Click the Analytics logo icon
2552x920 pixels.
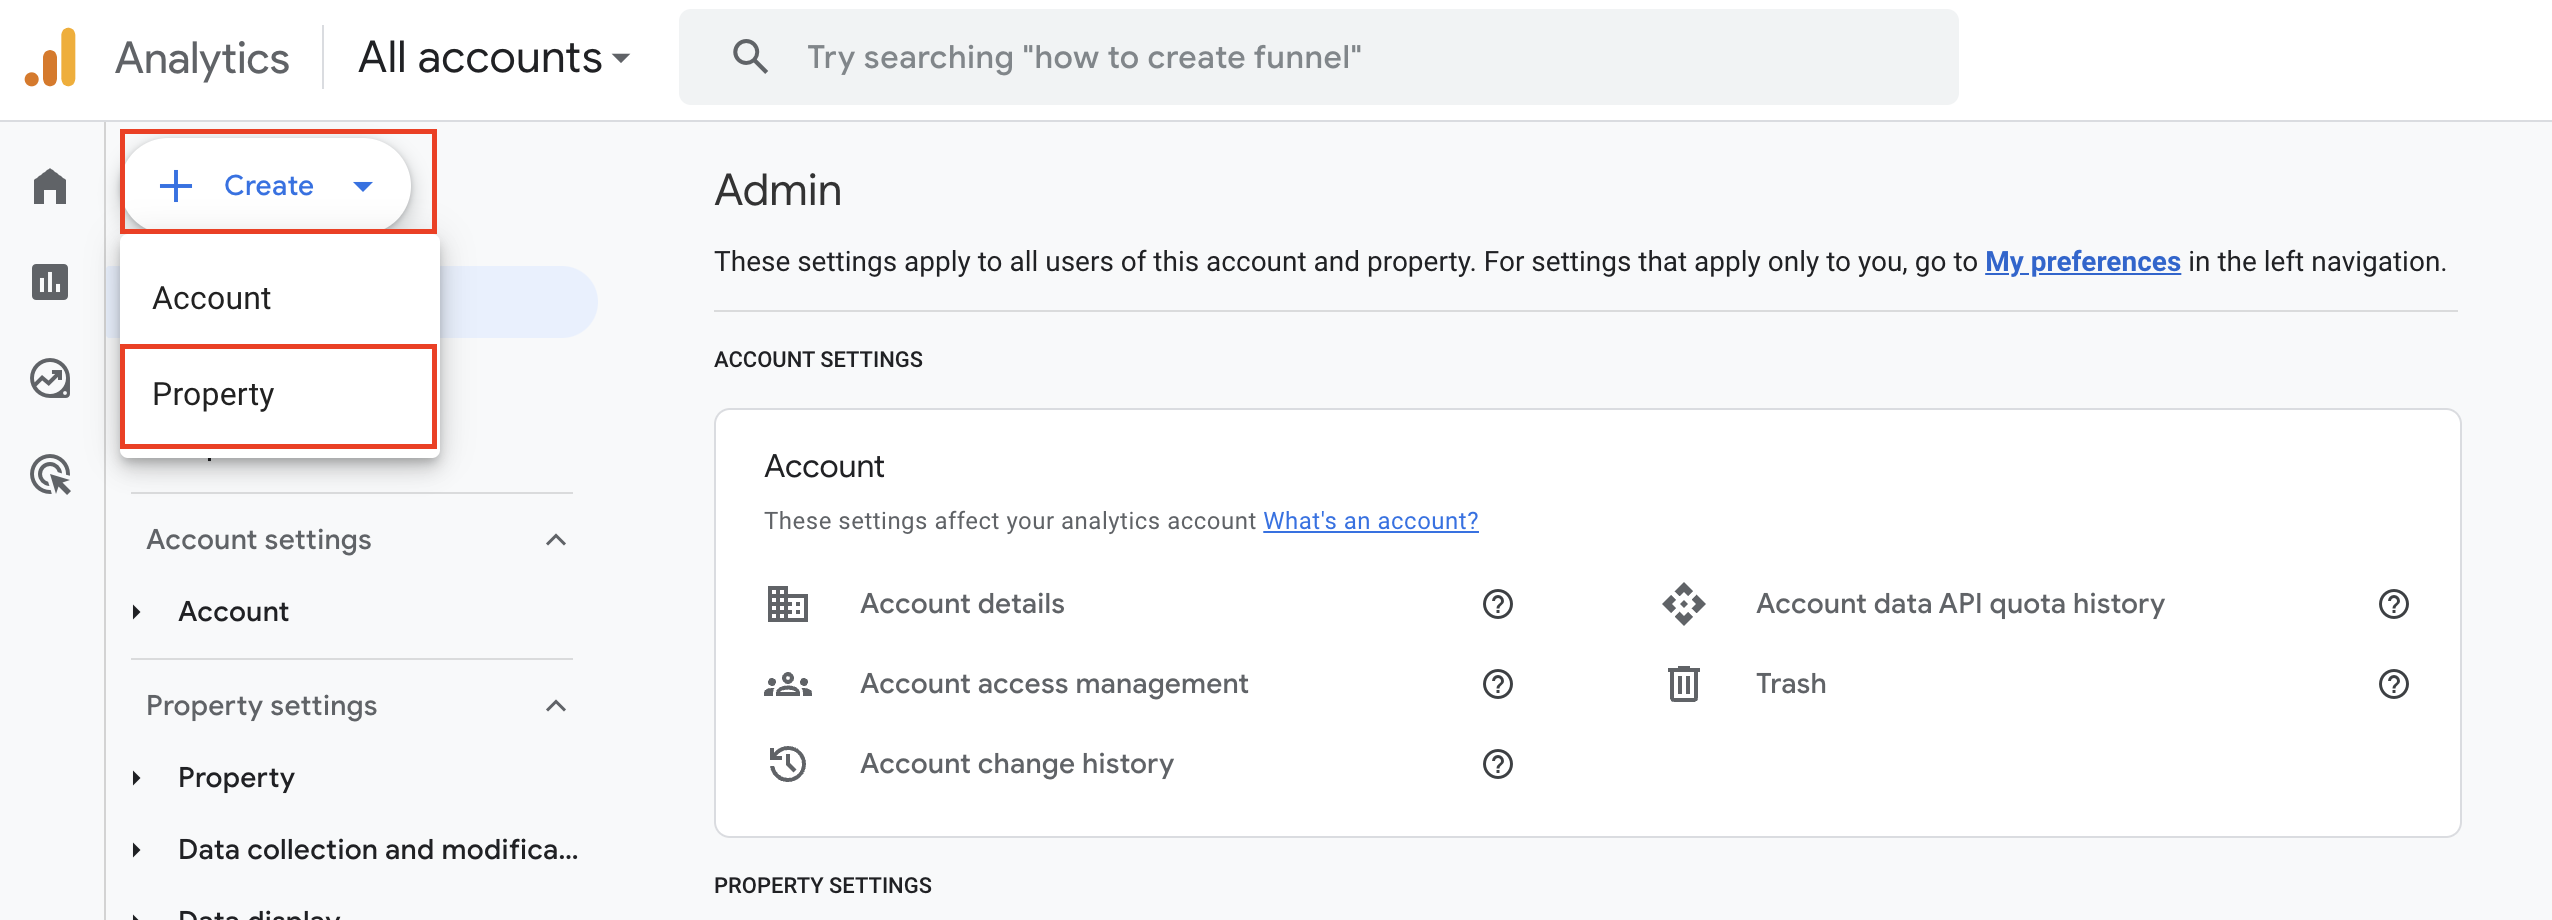tap(51, 58)
